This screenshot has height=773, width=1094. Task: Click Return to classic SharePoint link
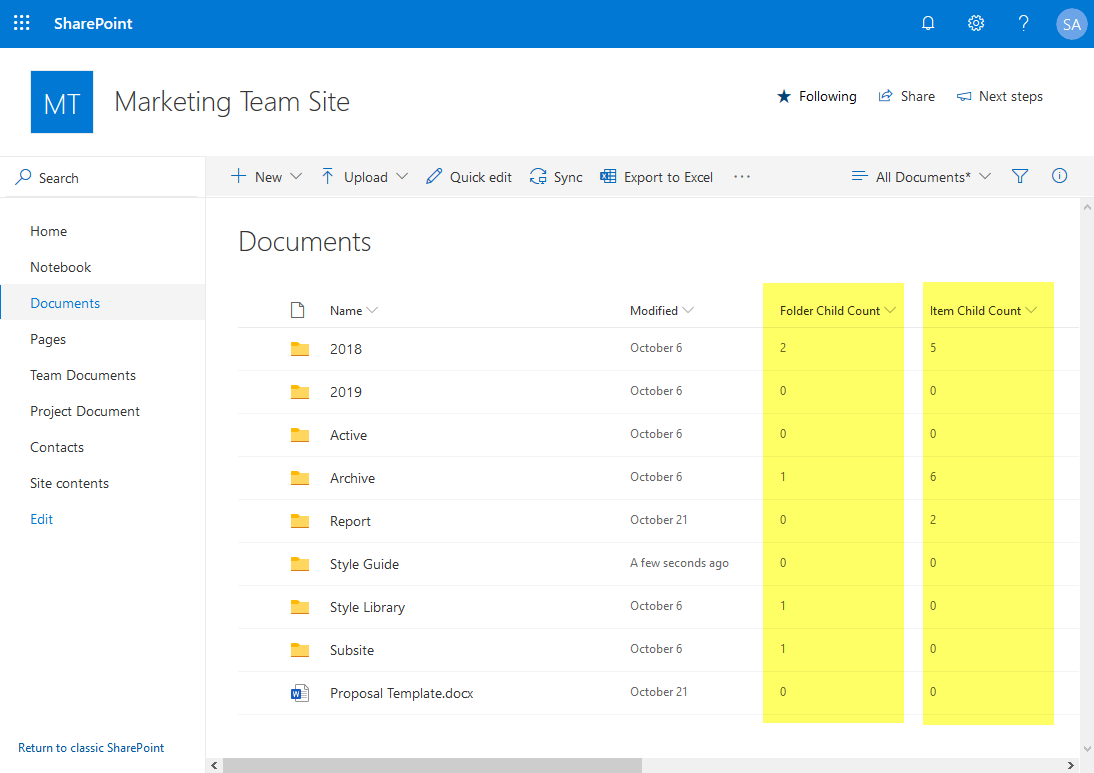(91, 747)
